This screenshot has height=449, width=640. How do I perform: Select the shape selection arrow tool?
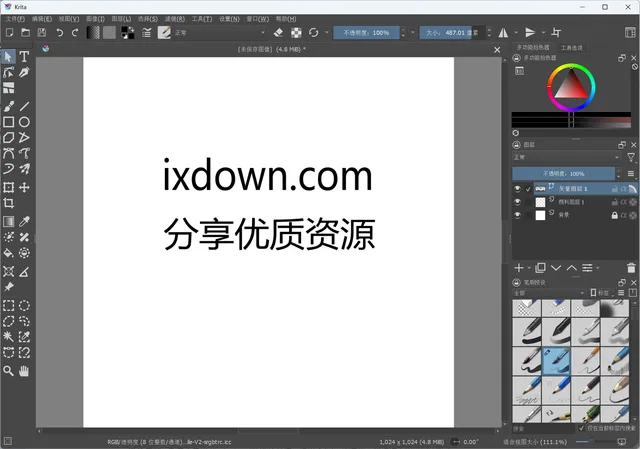pyautogui.click(x=9, y=56)
